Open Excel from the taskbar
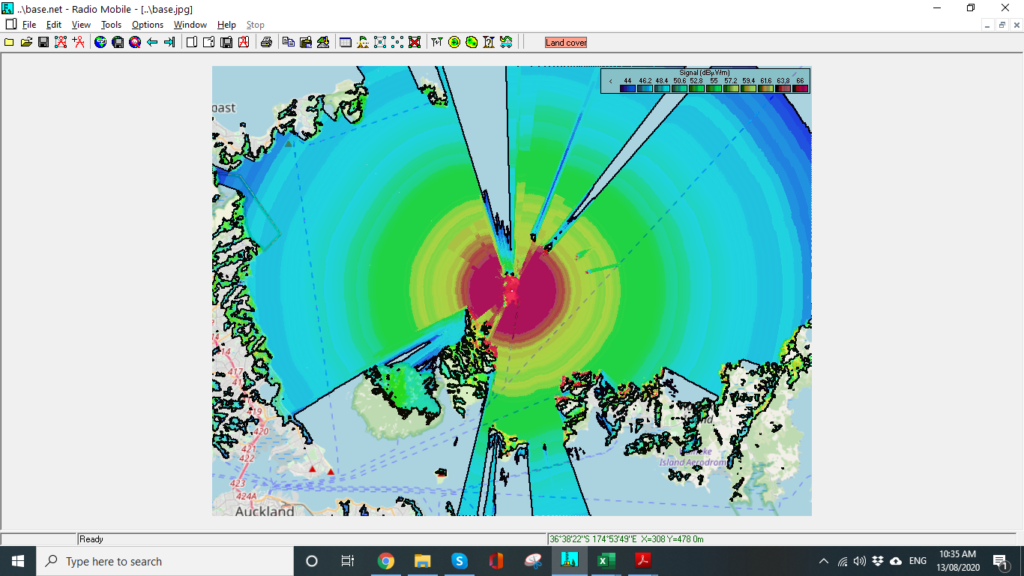The image size is (1024, 576). coord(605,561)
